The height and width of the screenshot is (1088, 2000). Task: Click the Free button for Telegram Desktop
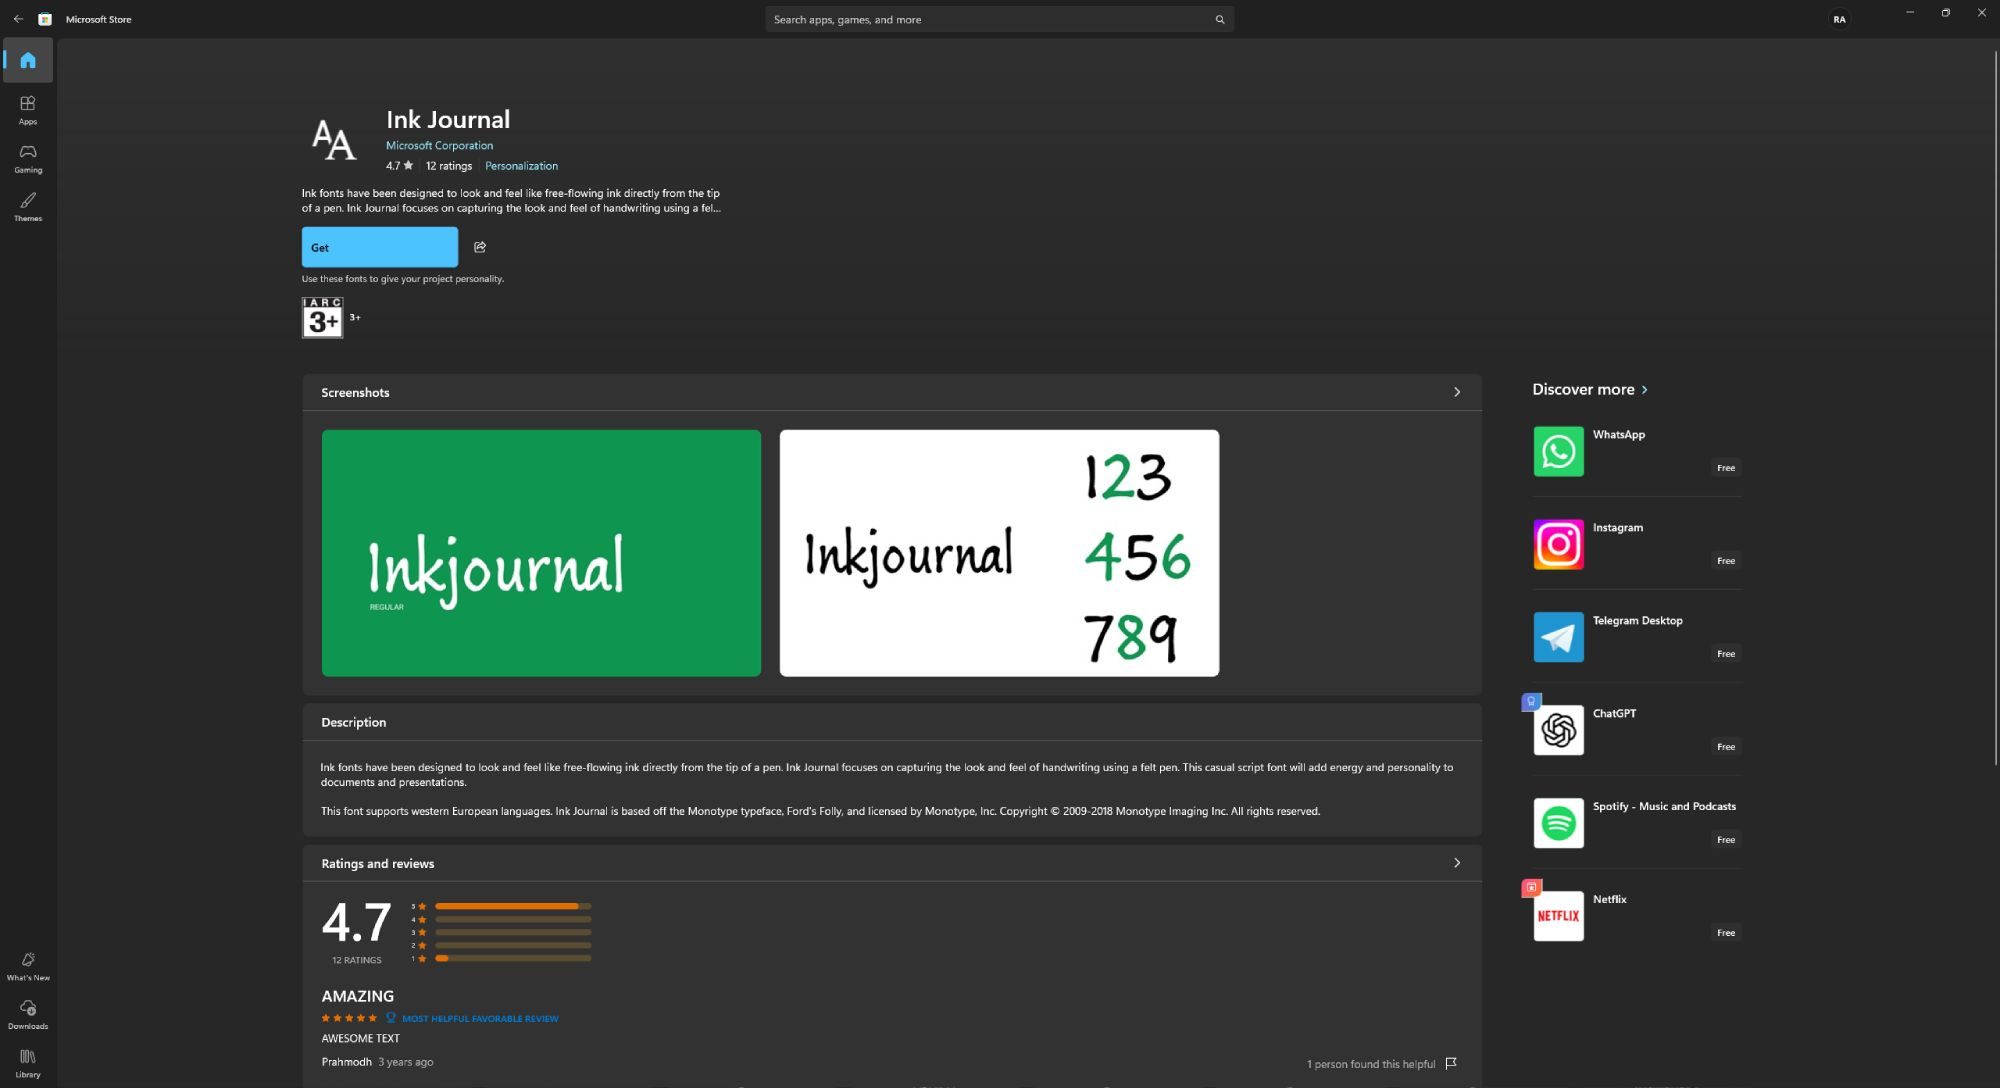tap(1726, 653)
